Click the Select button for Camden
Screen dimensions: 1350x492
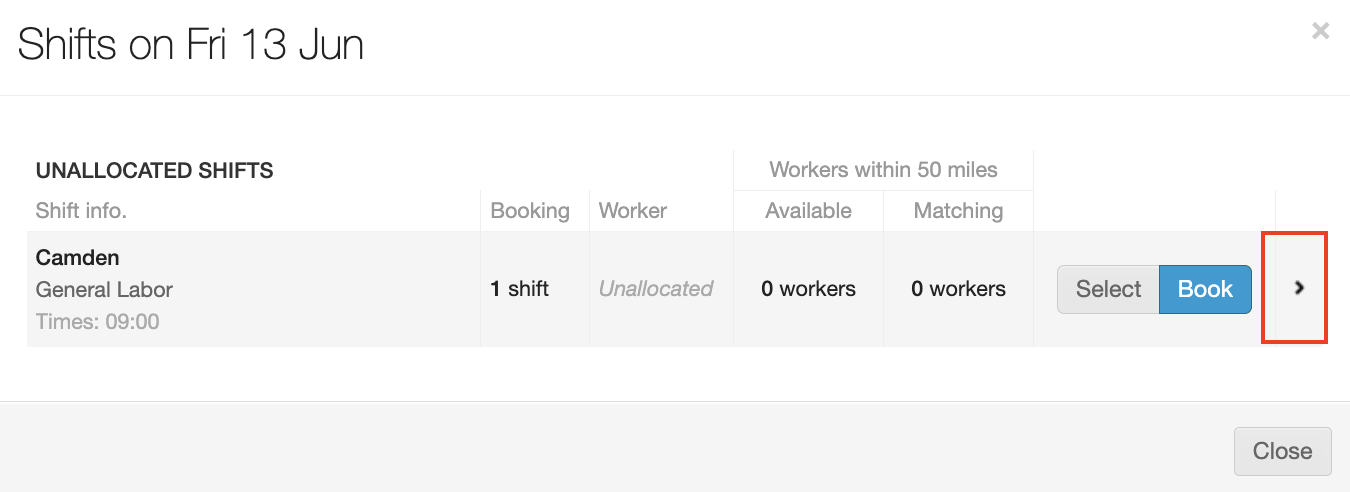(1108, 289)
